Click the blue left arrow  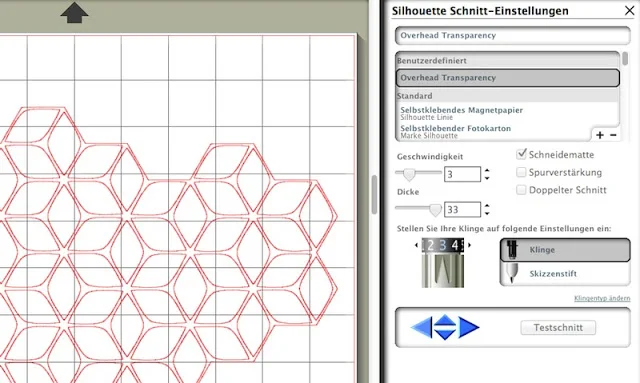422,327
